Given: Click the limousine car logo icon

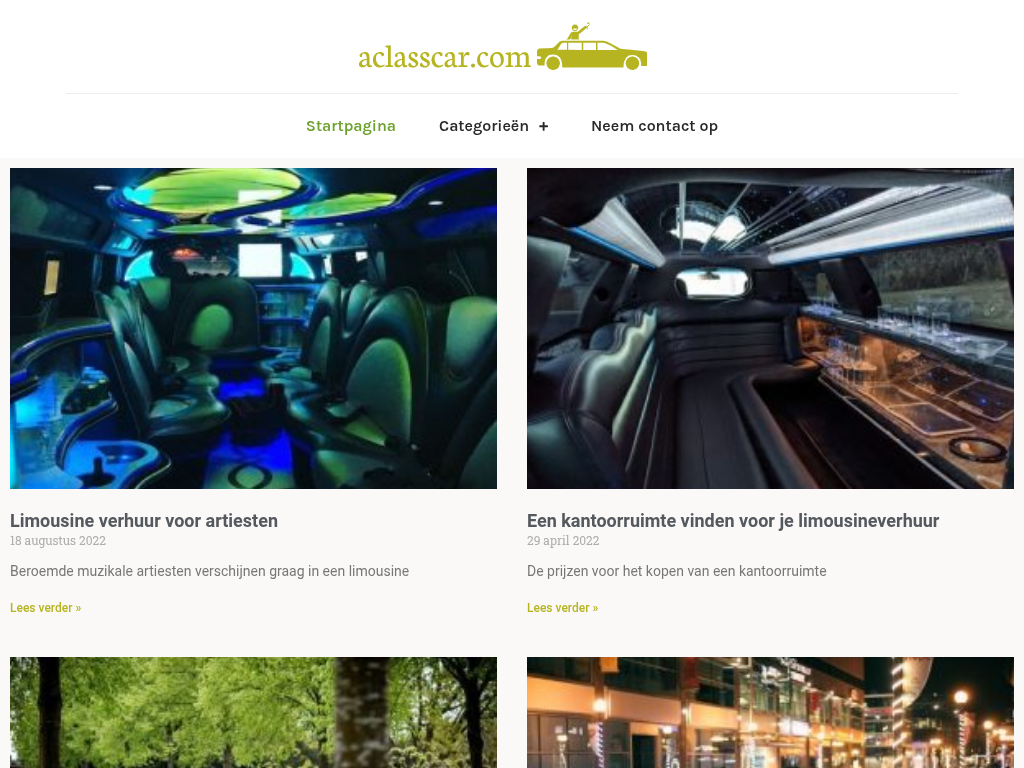Looking at the screenshot, I should (x=592, y=46).
